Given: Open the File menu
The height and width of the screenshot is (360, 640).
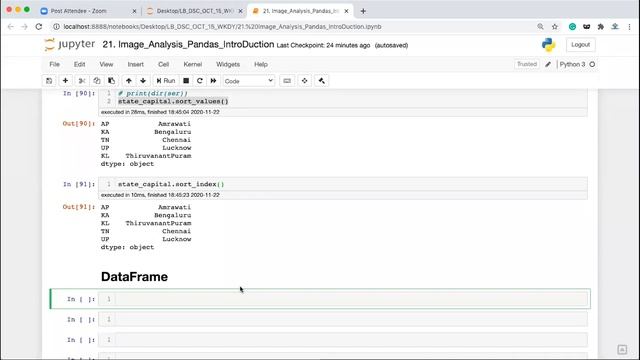Looking at the screenshot, I should click(x=55, y=64).
